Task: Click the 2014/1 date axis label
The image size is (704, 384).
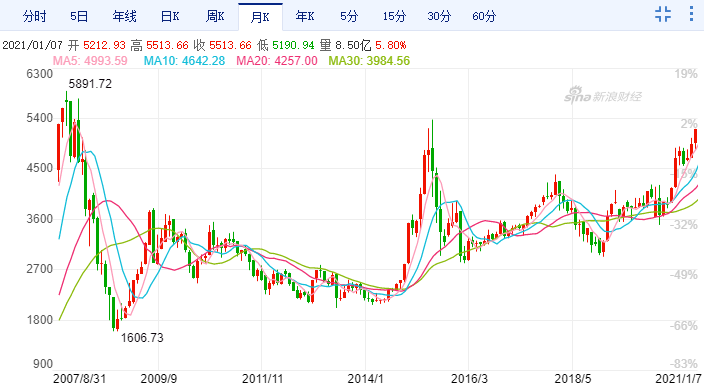Action: (365, 379)
